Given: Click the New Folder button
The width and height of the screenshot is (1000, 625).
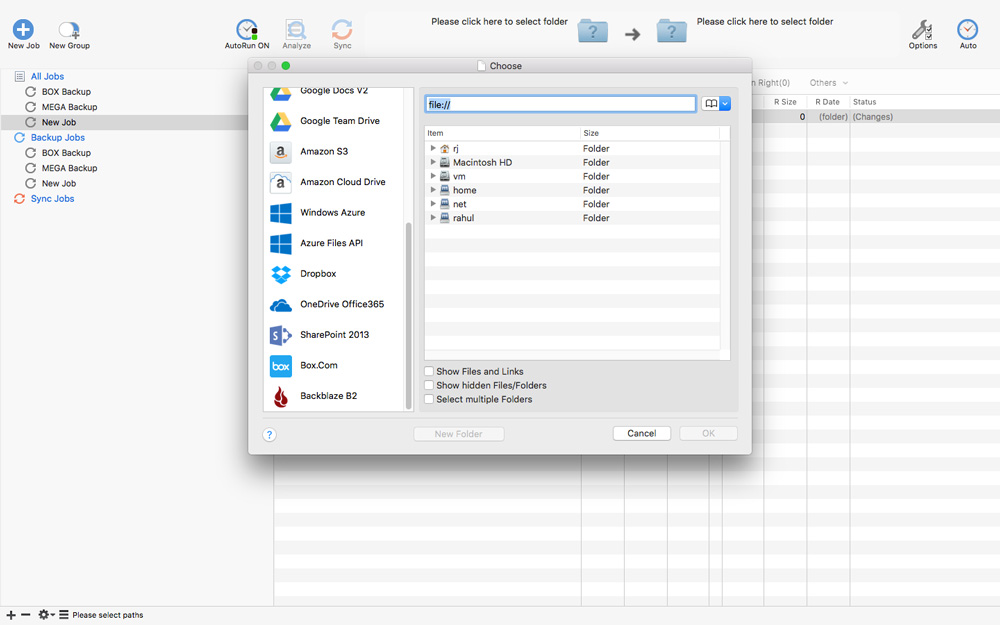Looking at the screenshot, I should point(459,434).
